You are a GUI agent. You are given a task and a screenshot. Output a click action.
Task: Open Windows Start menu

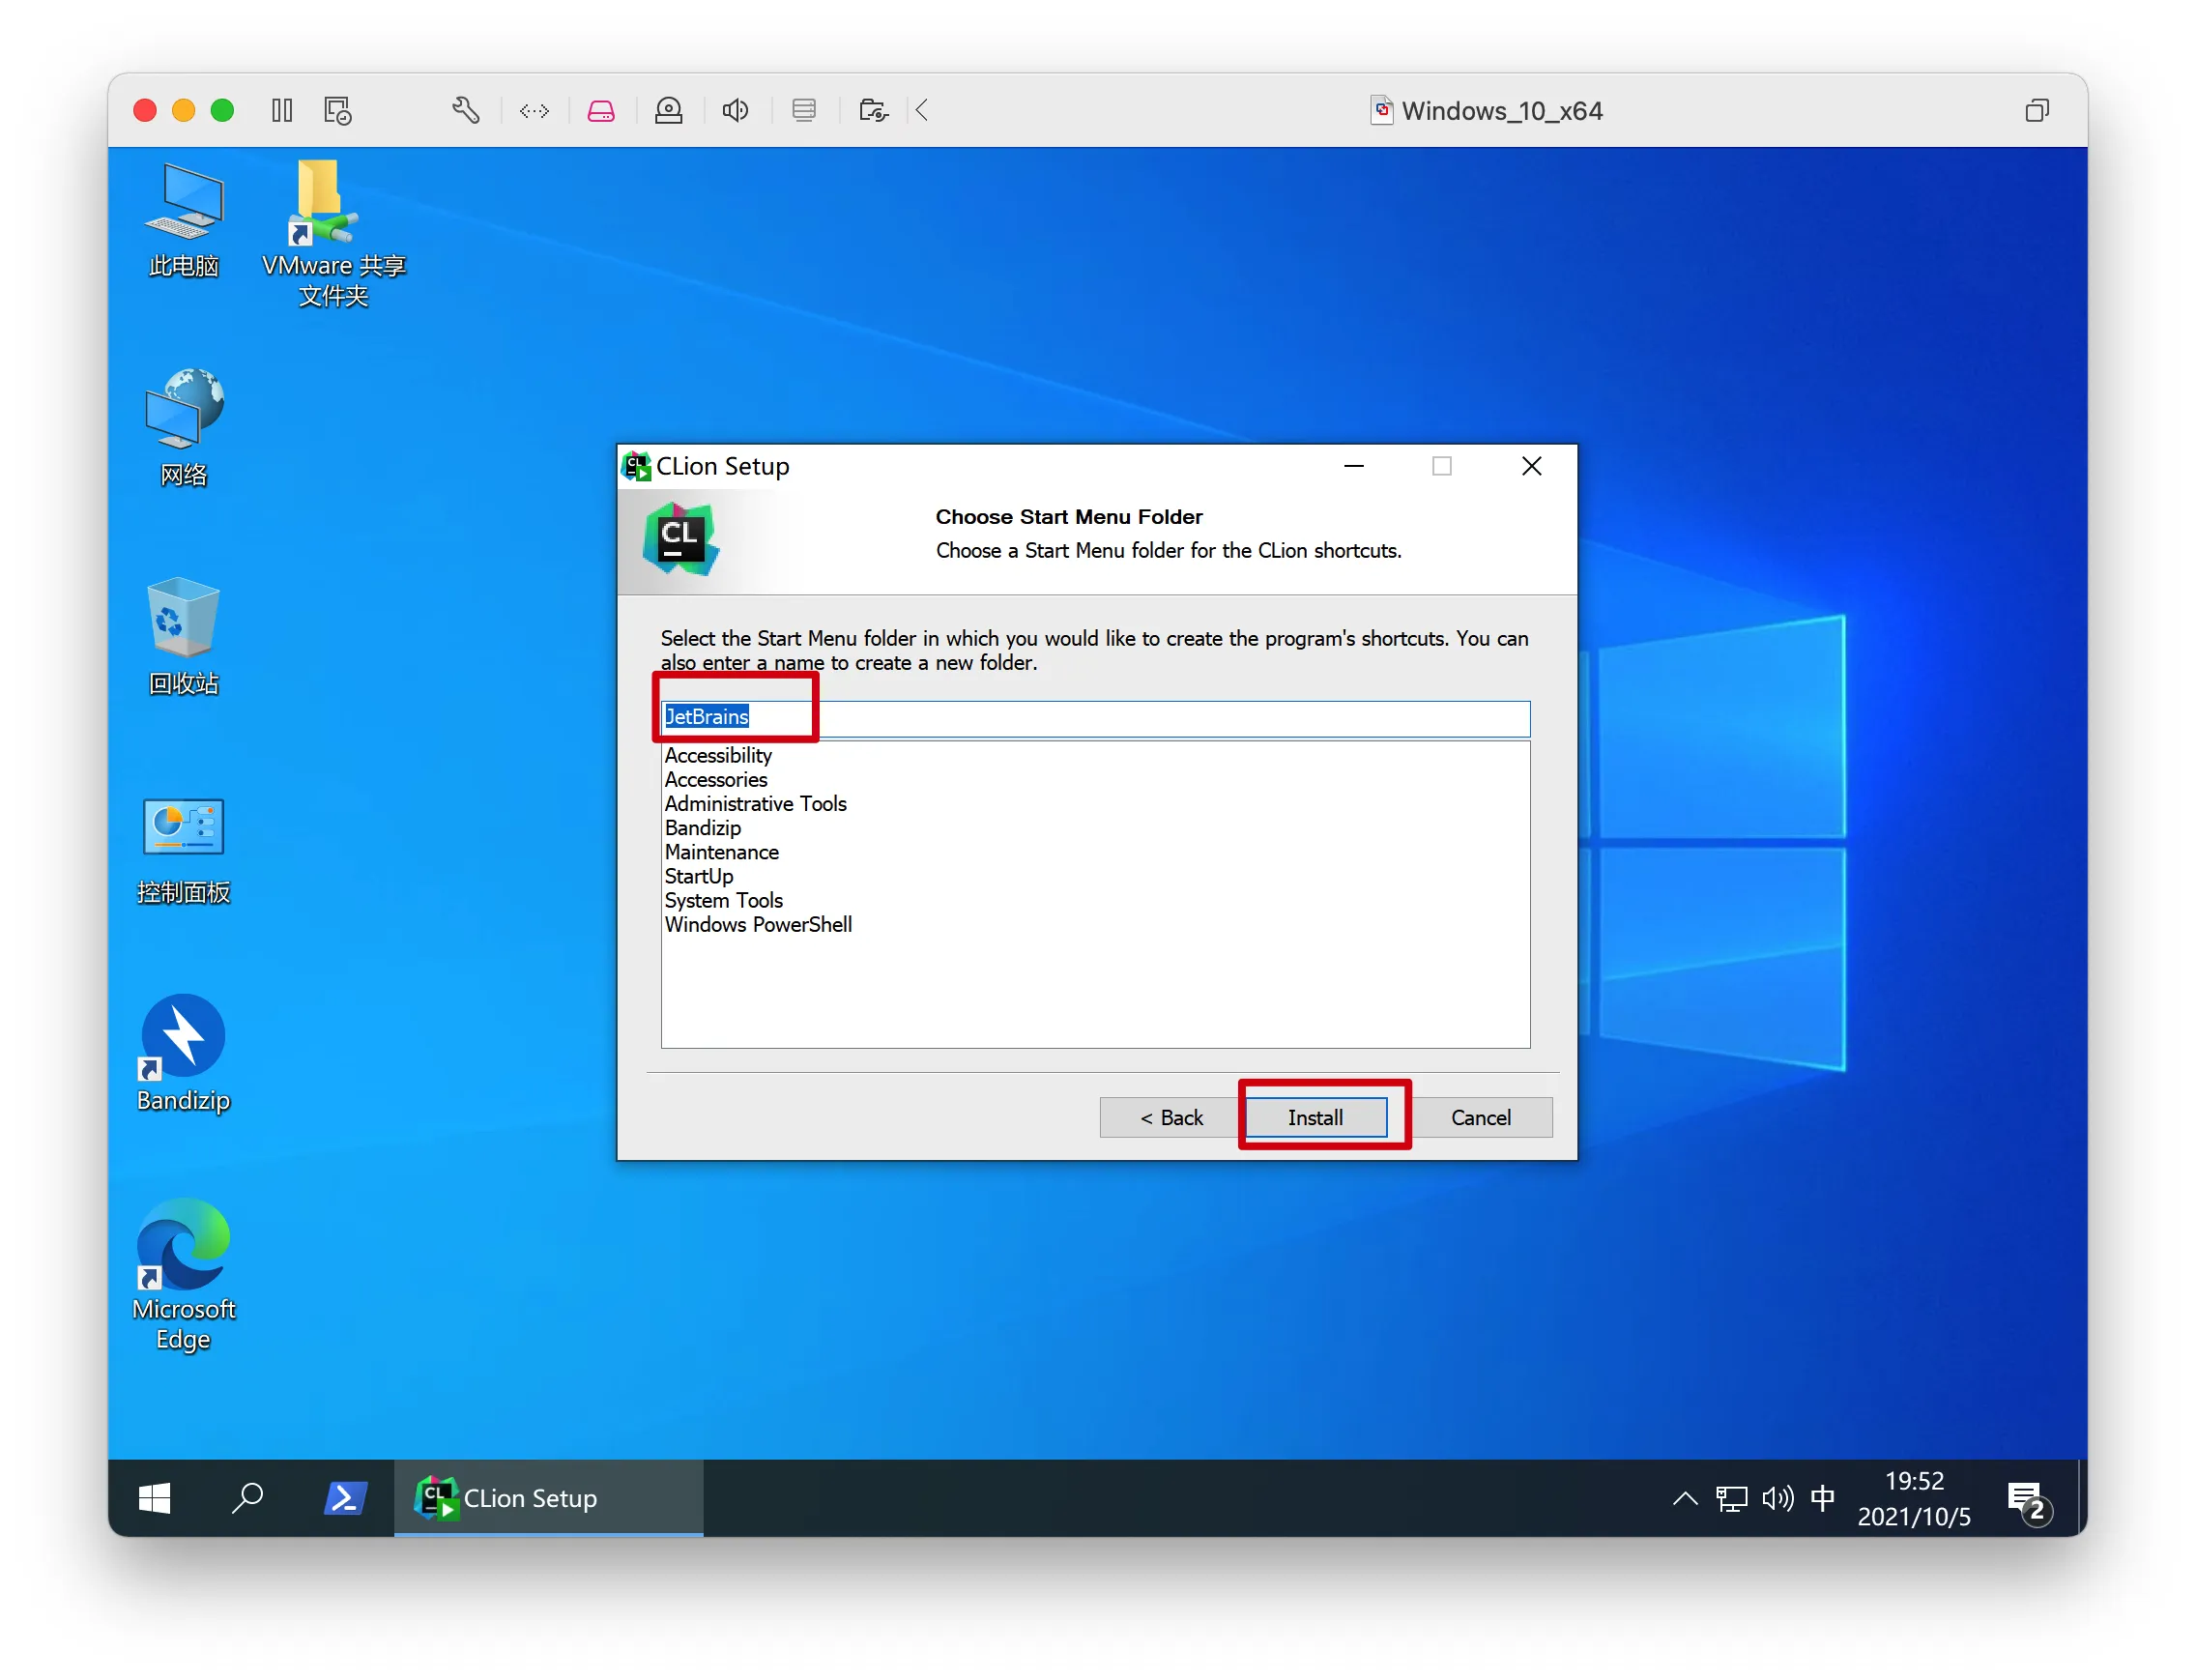154,1497
